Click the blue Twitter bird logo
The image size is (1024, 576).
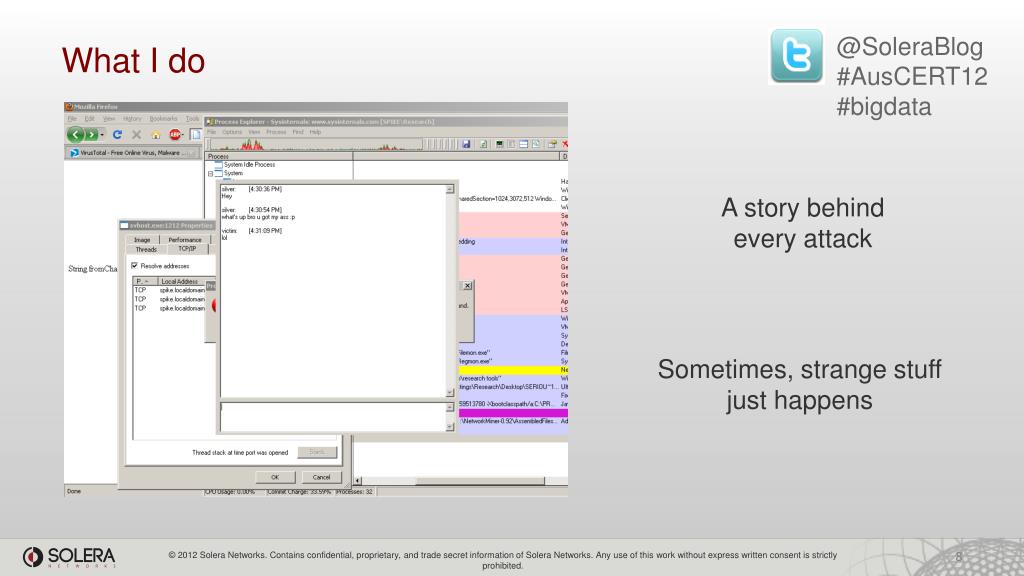pyautogui.click(x=796, y=56)
